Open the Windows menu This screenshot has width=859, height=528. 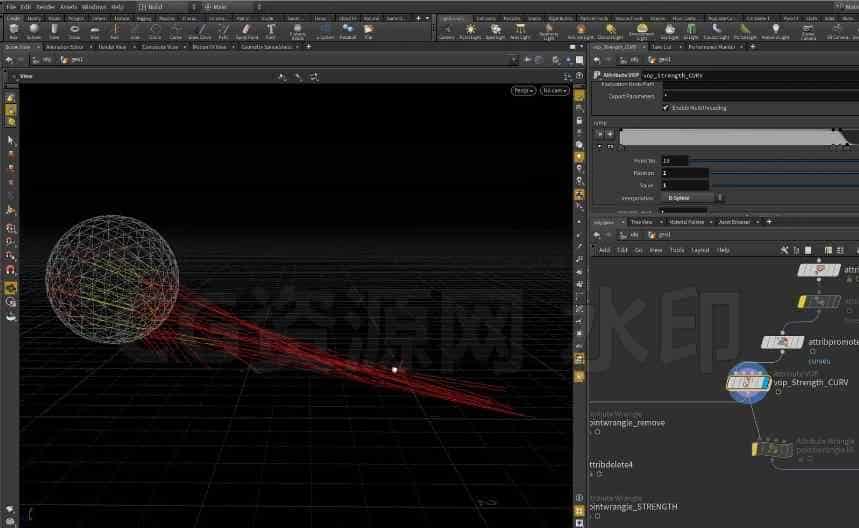(x=94, y=7)
